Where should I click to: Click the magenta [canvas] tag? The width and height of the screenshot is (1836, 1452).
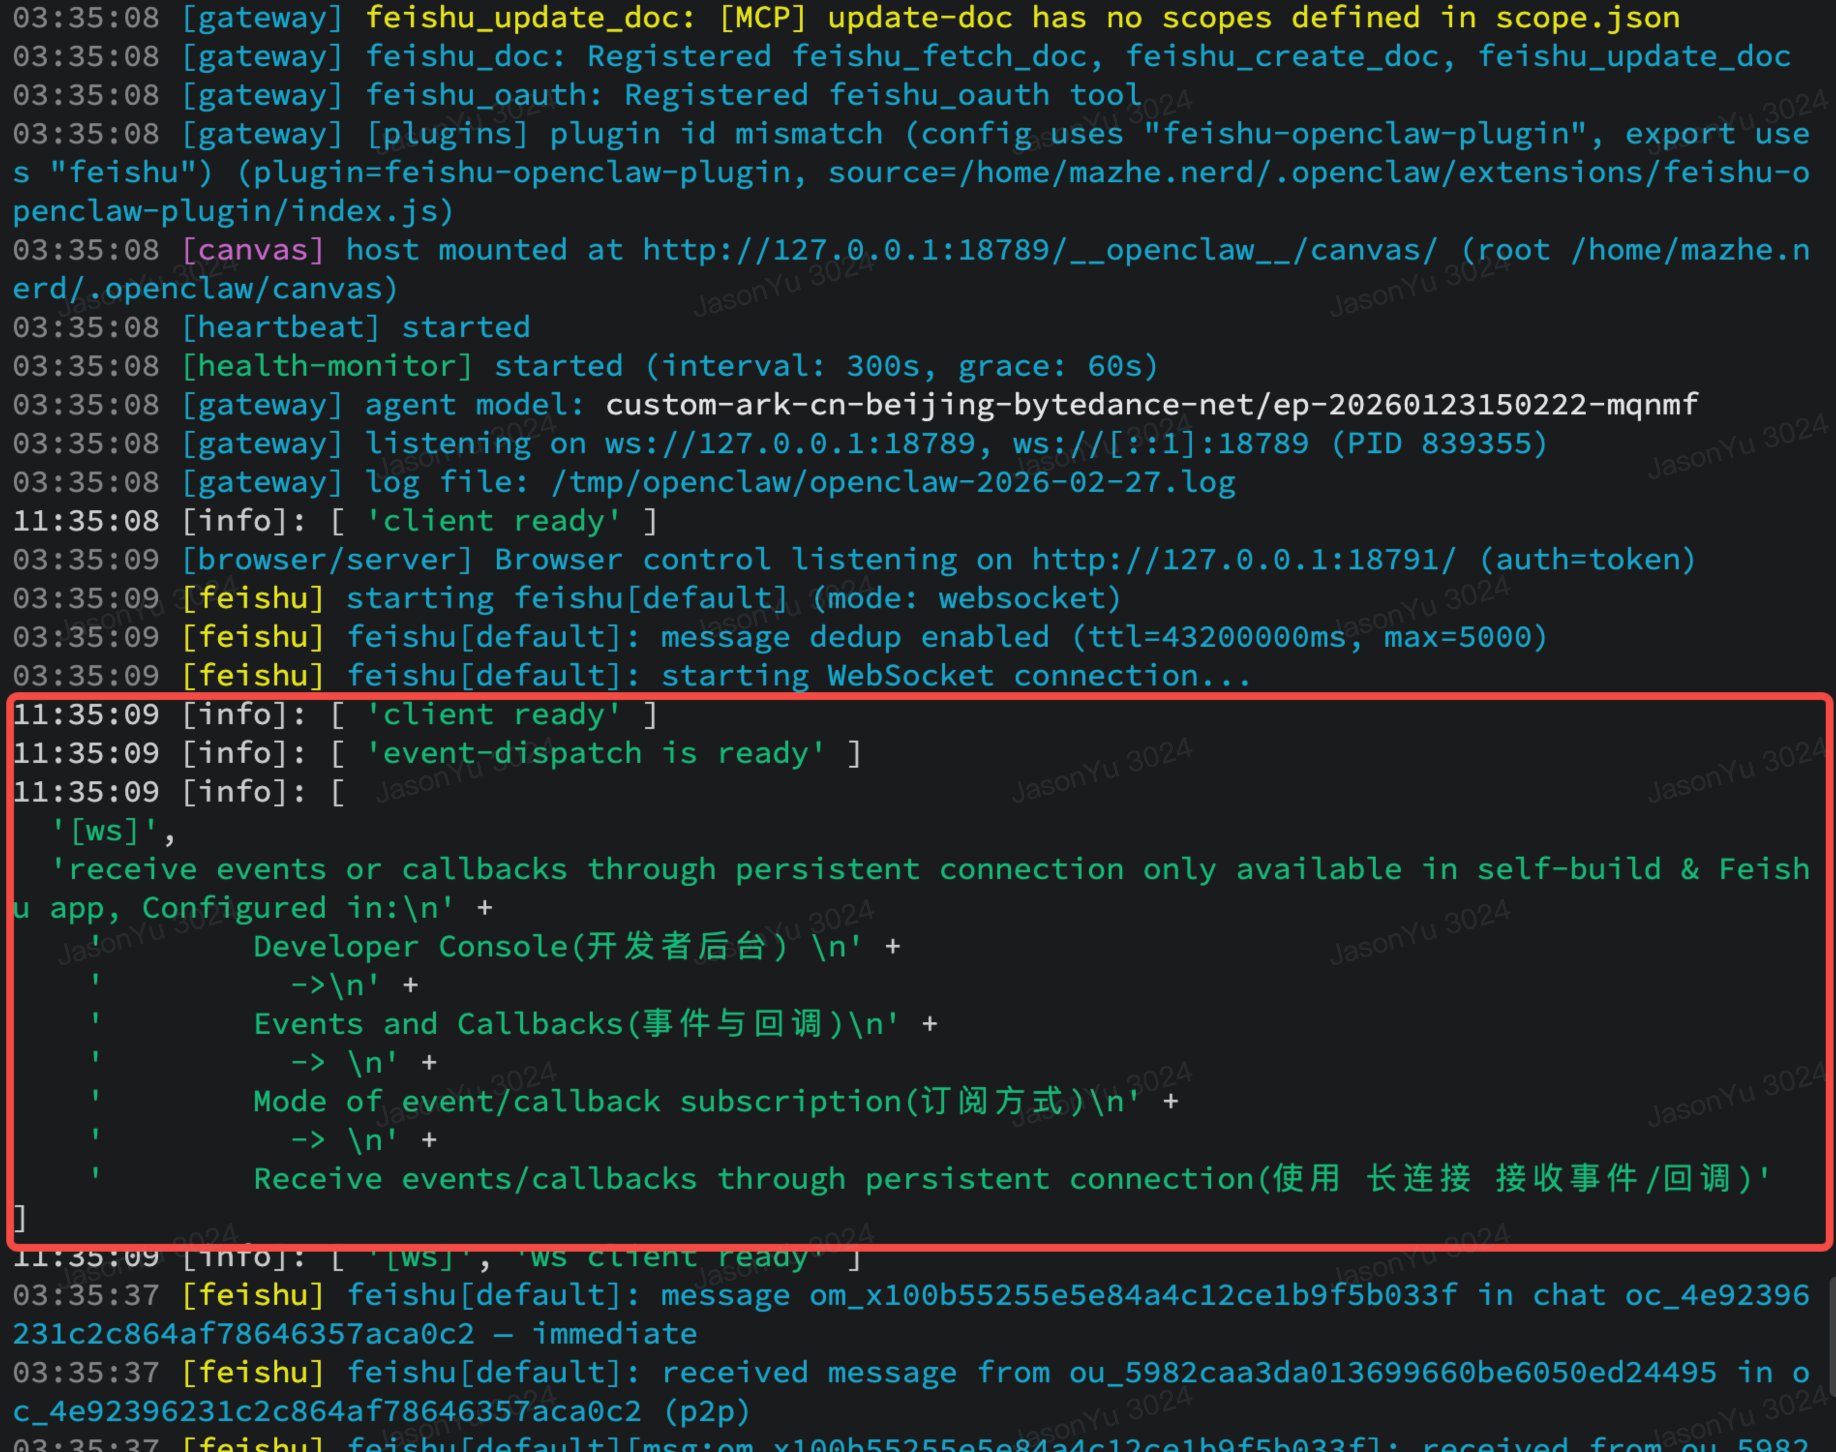click(253, 250)
